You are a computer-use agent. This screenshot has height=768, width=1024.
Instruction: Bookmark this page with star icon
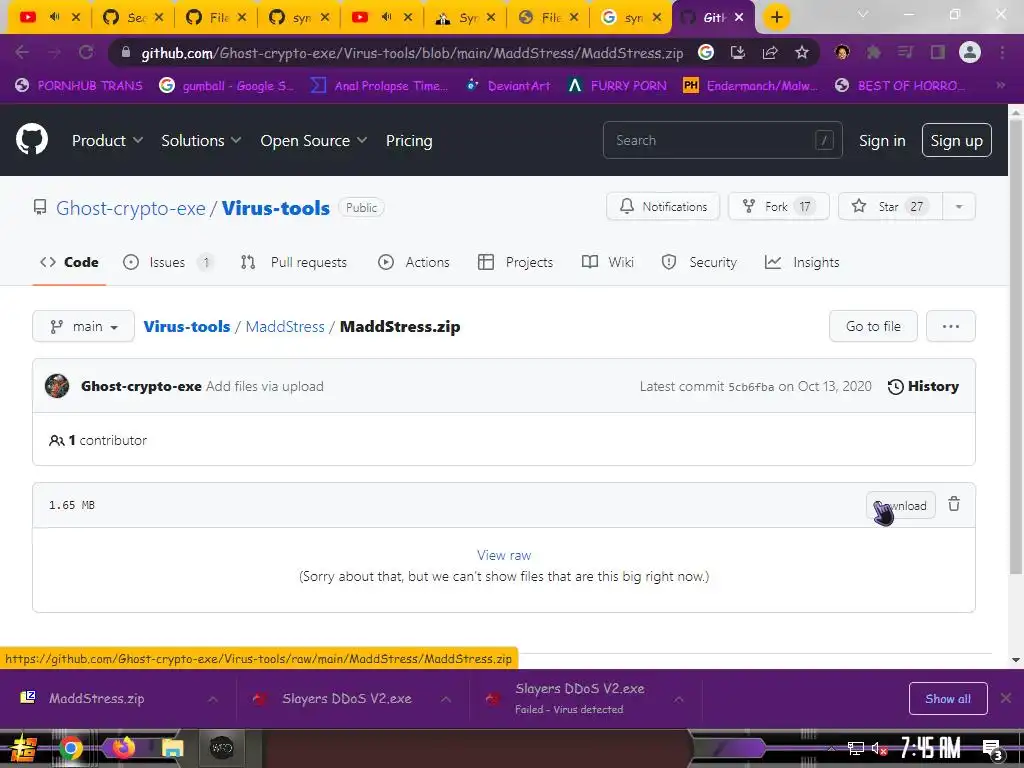pos(802,52)
